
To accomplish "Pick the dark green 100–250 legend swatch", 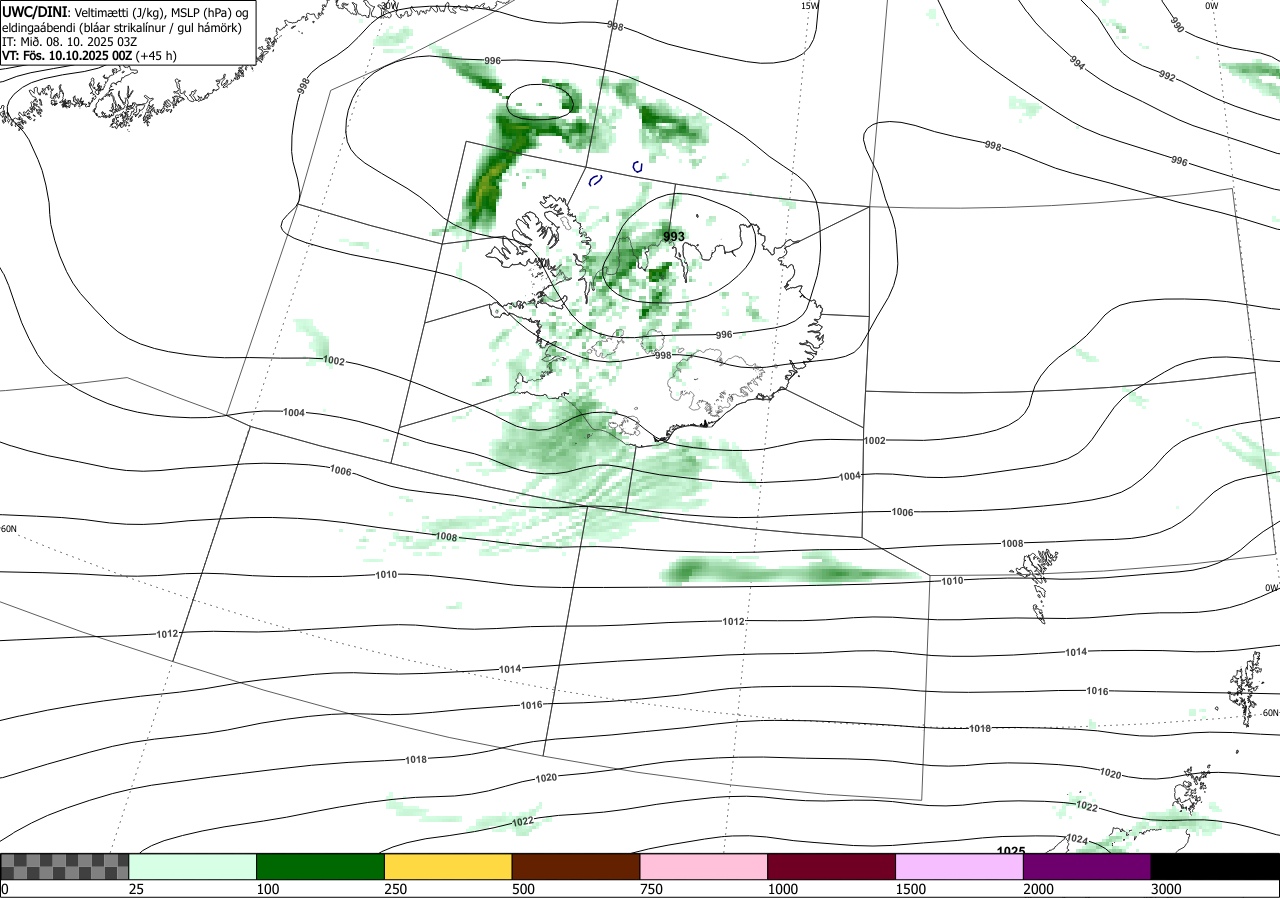I will point(321,866).
